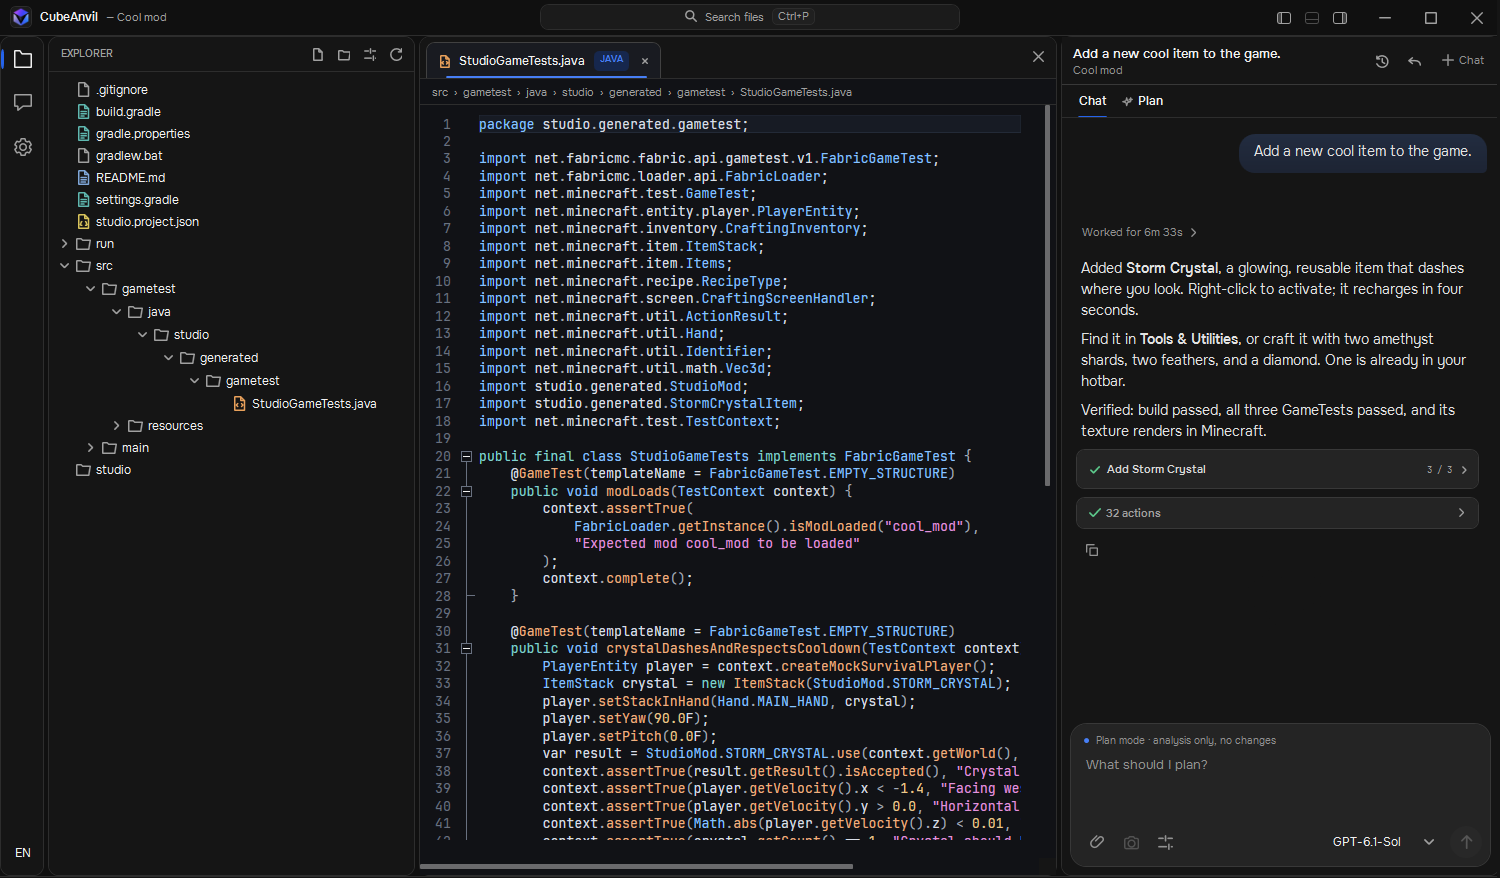Toggle the right sidebar layout
Image resolution: width=1500 pixels, height=878 pixels.
(x=1340, y=18)
